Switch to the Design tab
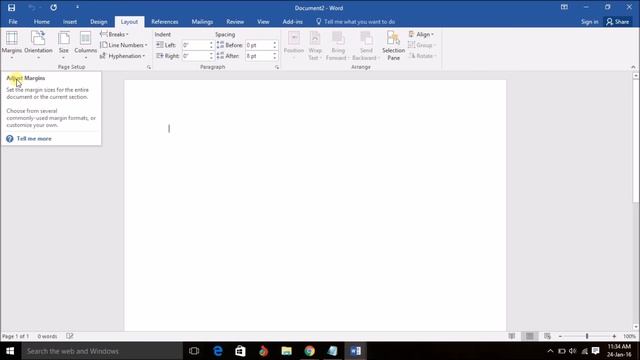The image size is (640, 360). (98, 22)
